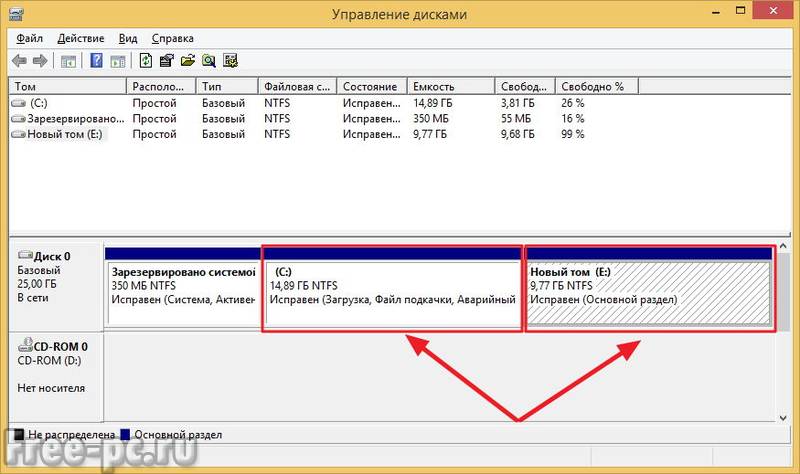
Task: Maximize the Управление дисками window
Action: click(740, 11)
